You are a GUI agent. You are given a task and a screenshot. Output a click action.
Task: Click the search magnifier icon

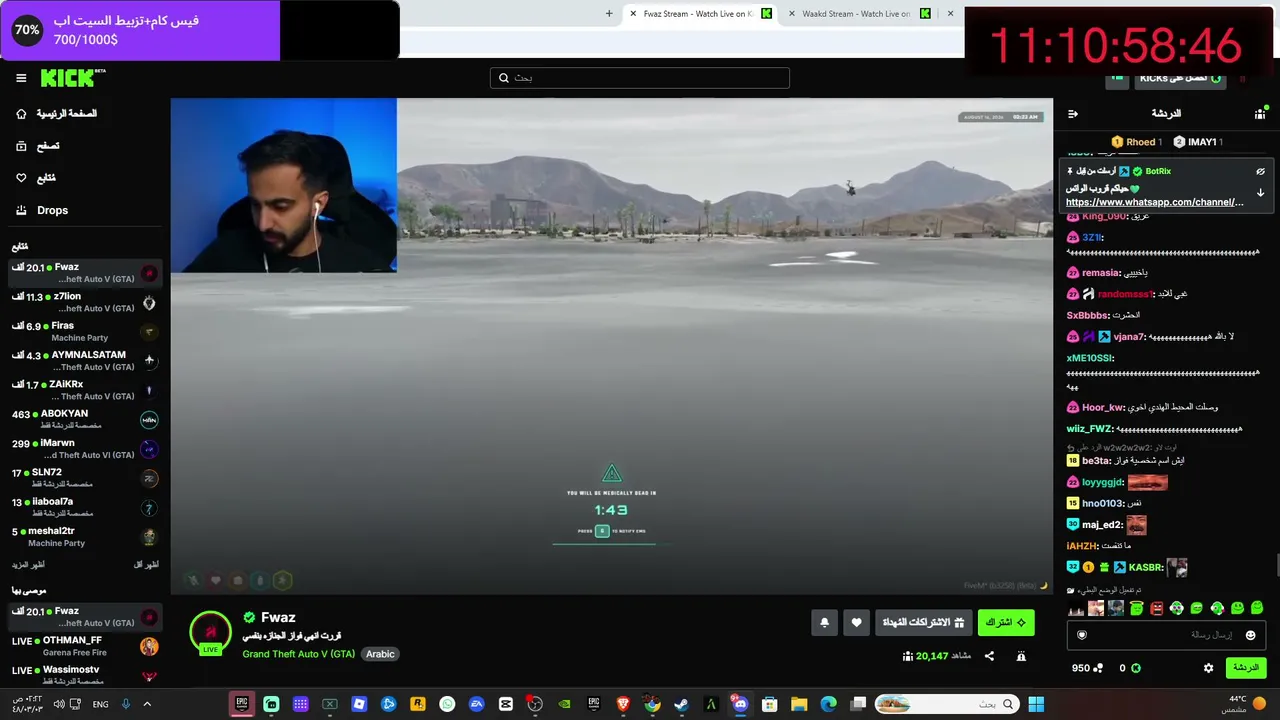tap(504, 78)
